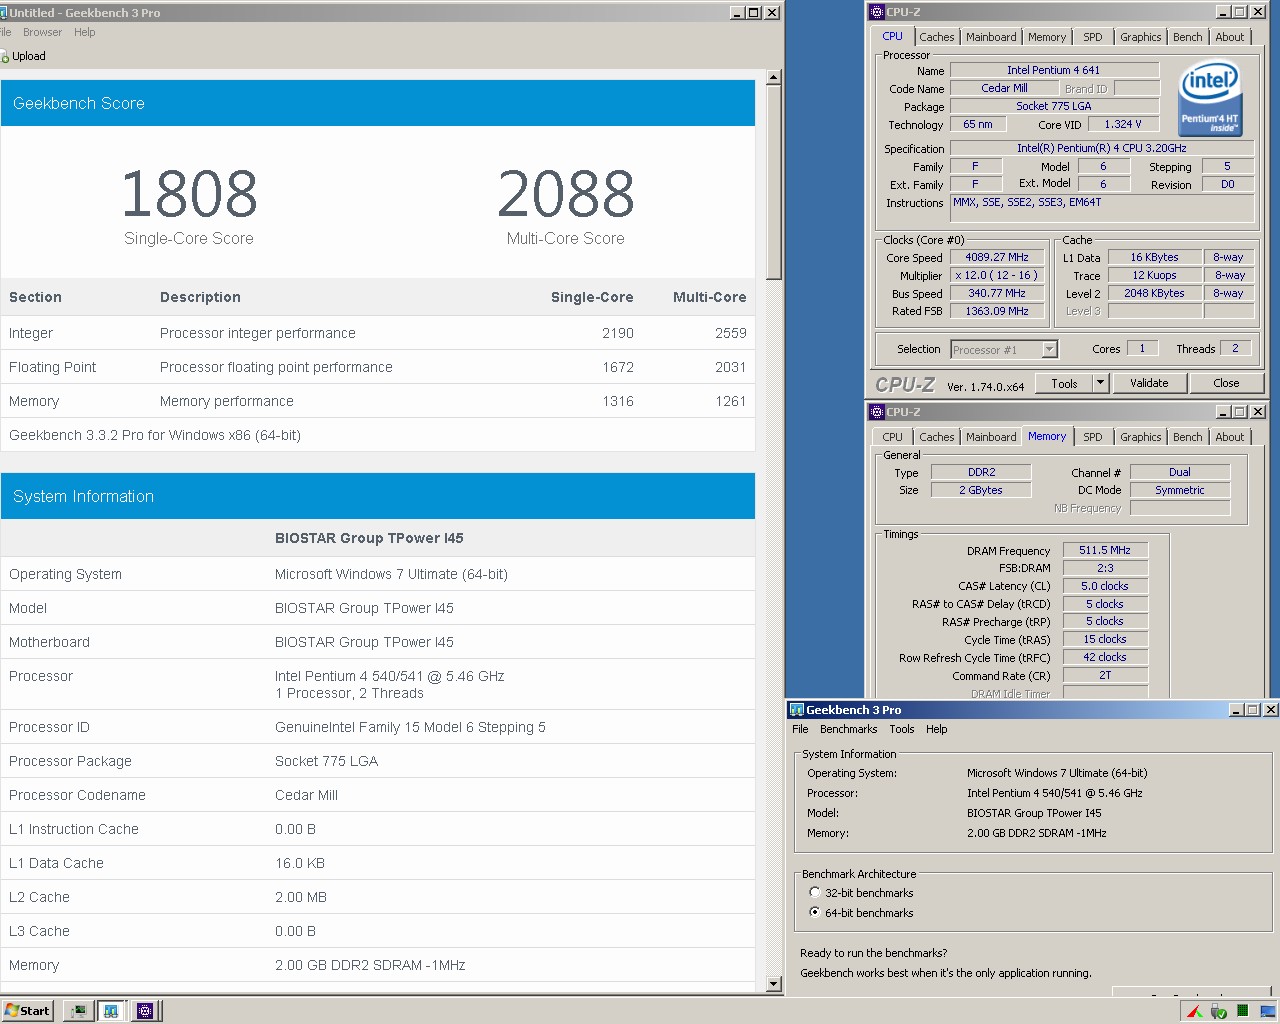Click the safely remove hardware tray icon

[1219, 1012]
